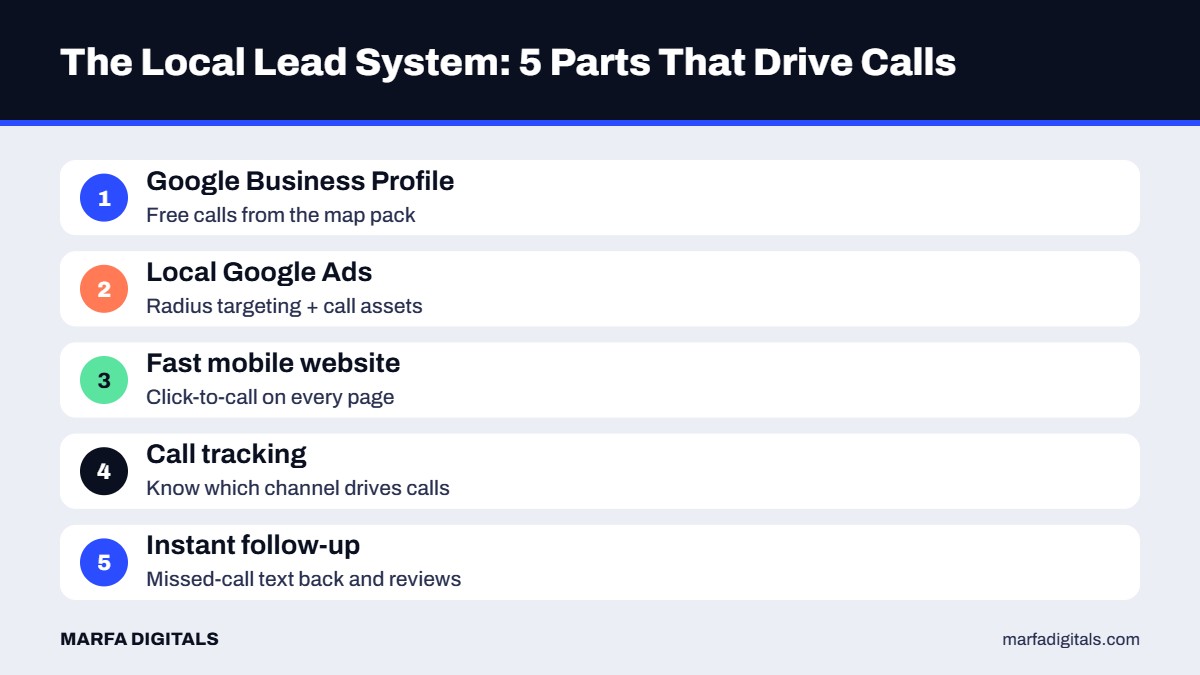This screenshot has width=1200, height=675.
Task: Click the orange number 2 circle
Action: [104, 289]
